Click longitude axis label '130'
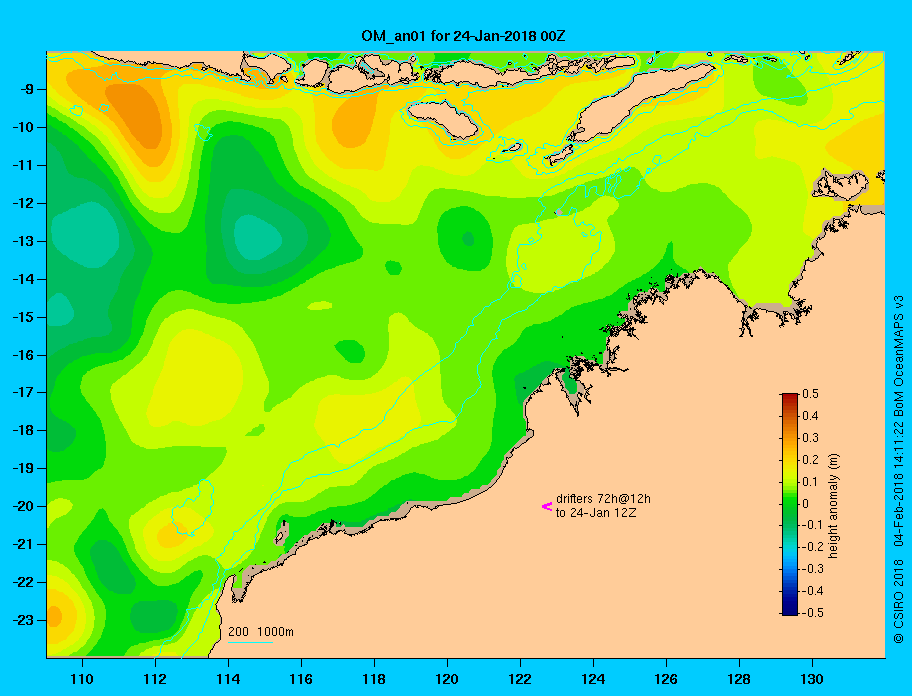This screenshot has width=912, height=696. pos(812,679)
